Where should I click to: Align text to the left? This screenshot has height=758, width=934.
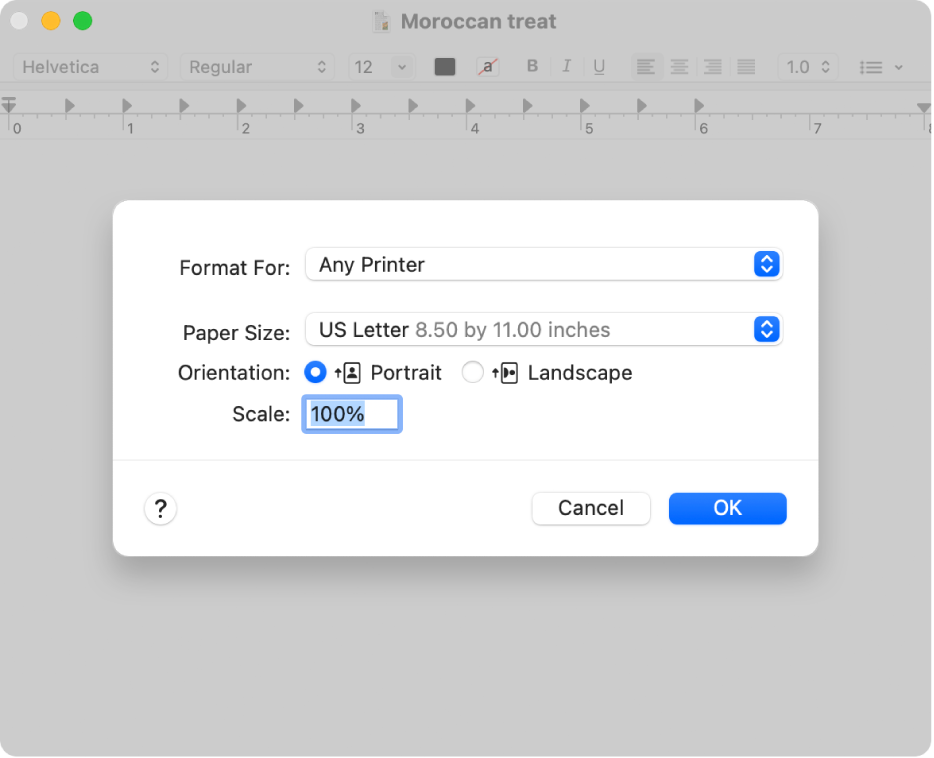click(647, 67)
